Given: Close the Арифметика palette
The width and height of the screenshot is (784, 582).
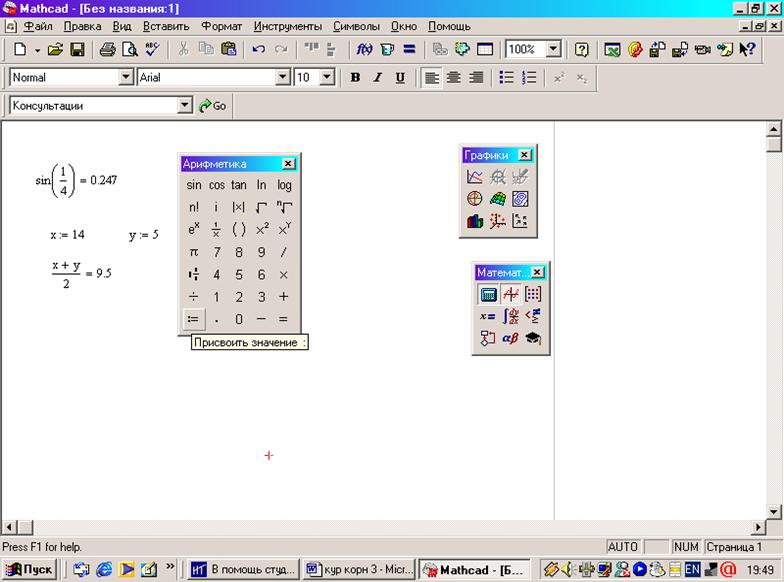Looking at the screenshot, I should [x=288, y=164].
